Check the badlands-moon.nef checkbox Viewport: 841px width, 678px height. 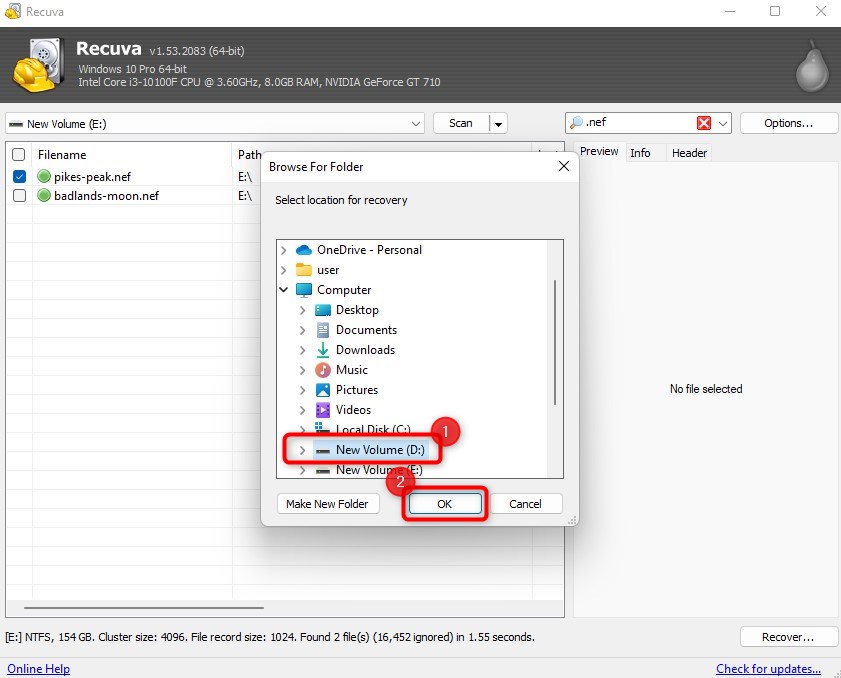point(19,195)
